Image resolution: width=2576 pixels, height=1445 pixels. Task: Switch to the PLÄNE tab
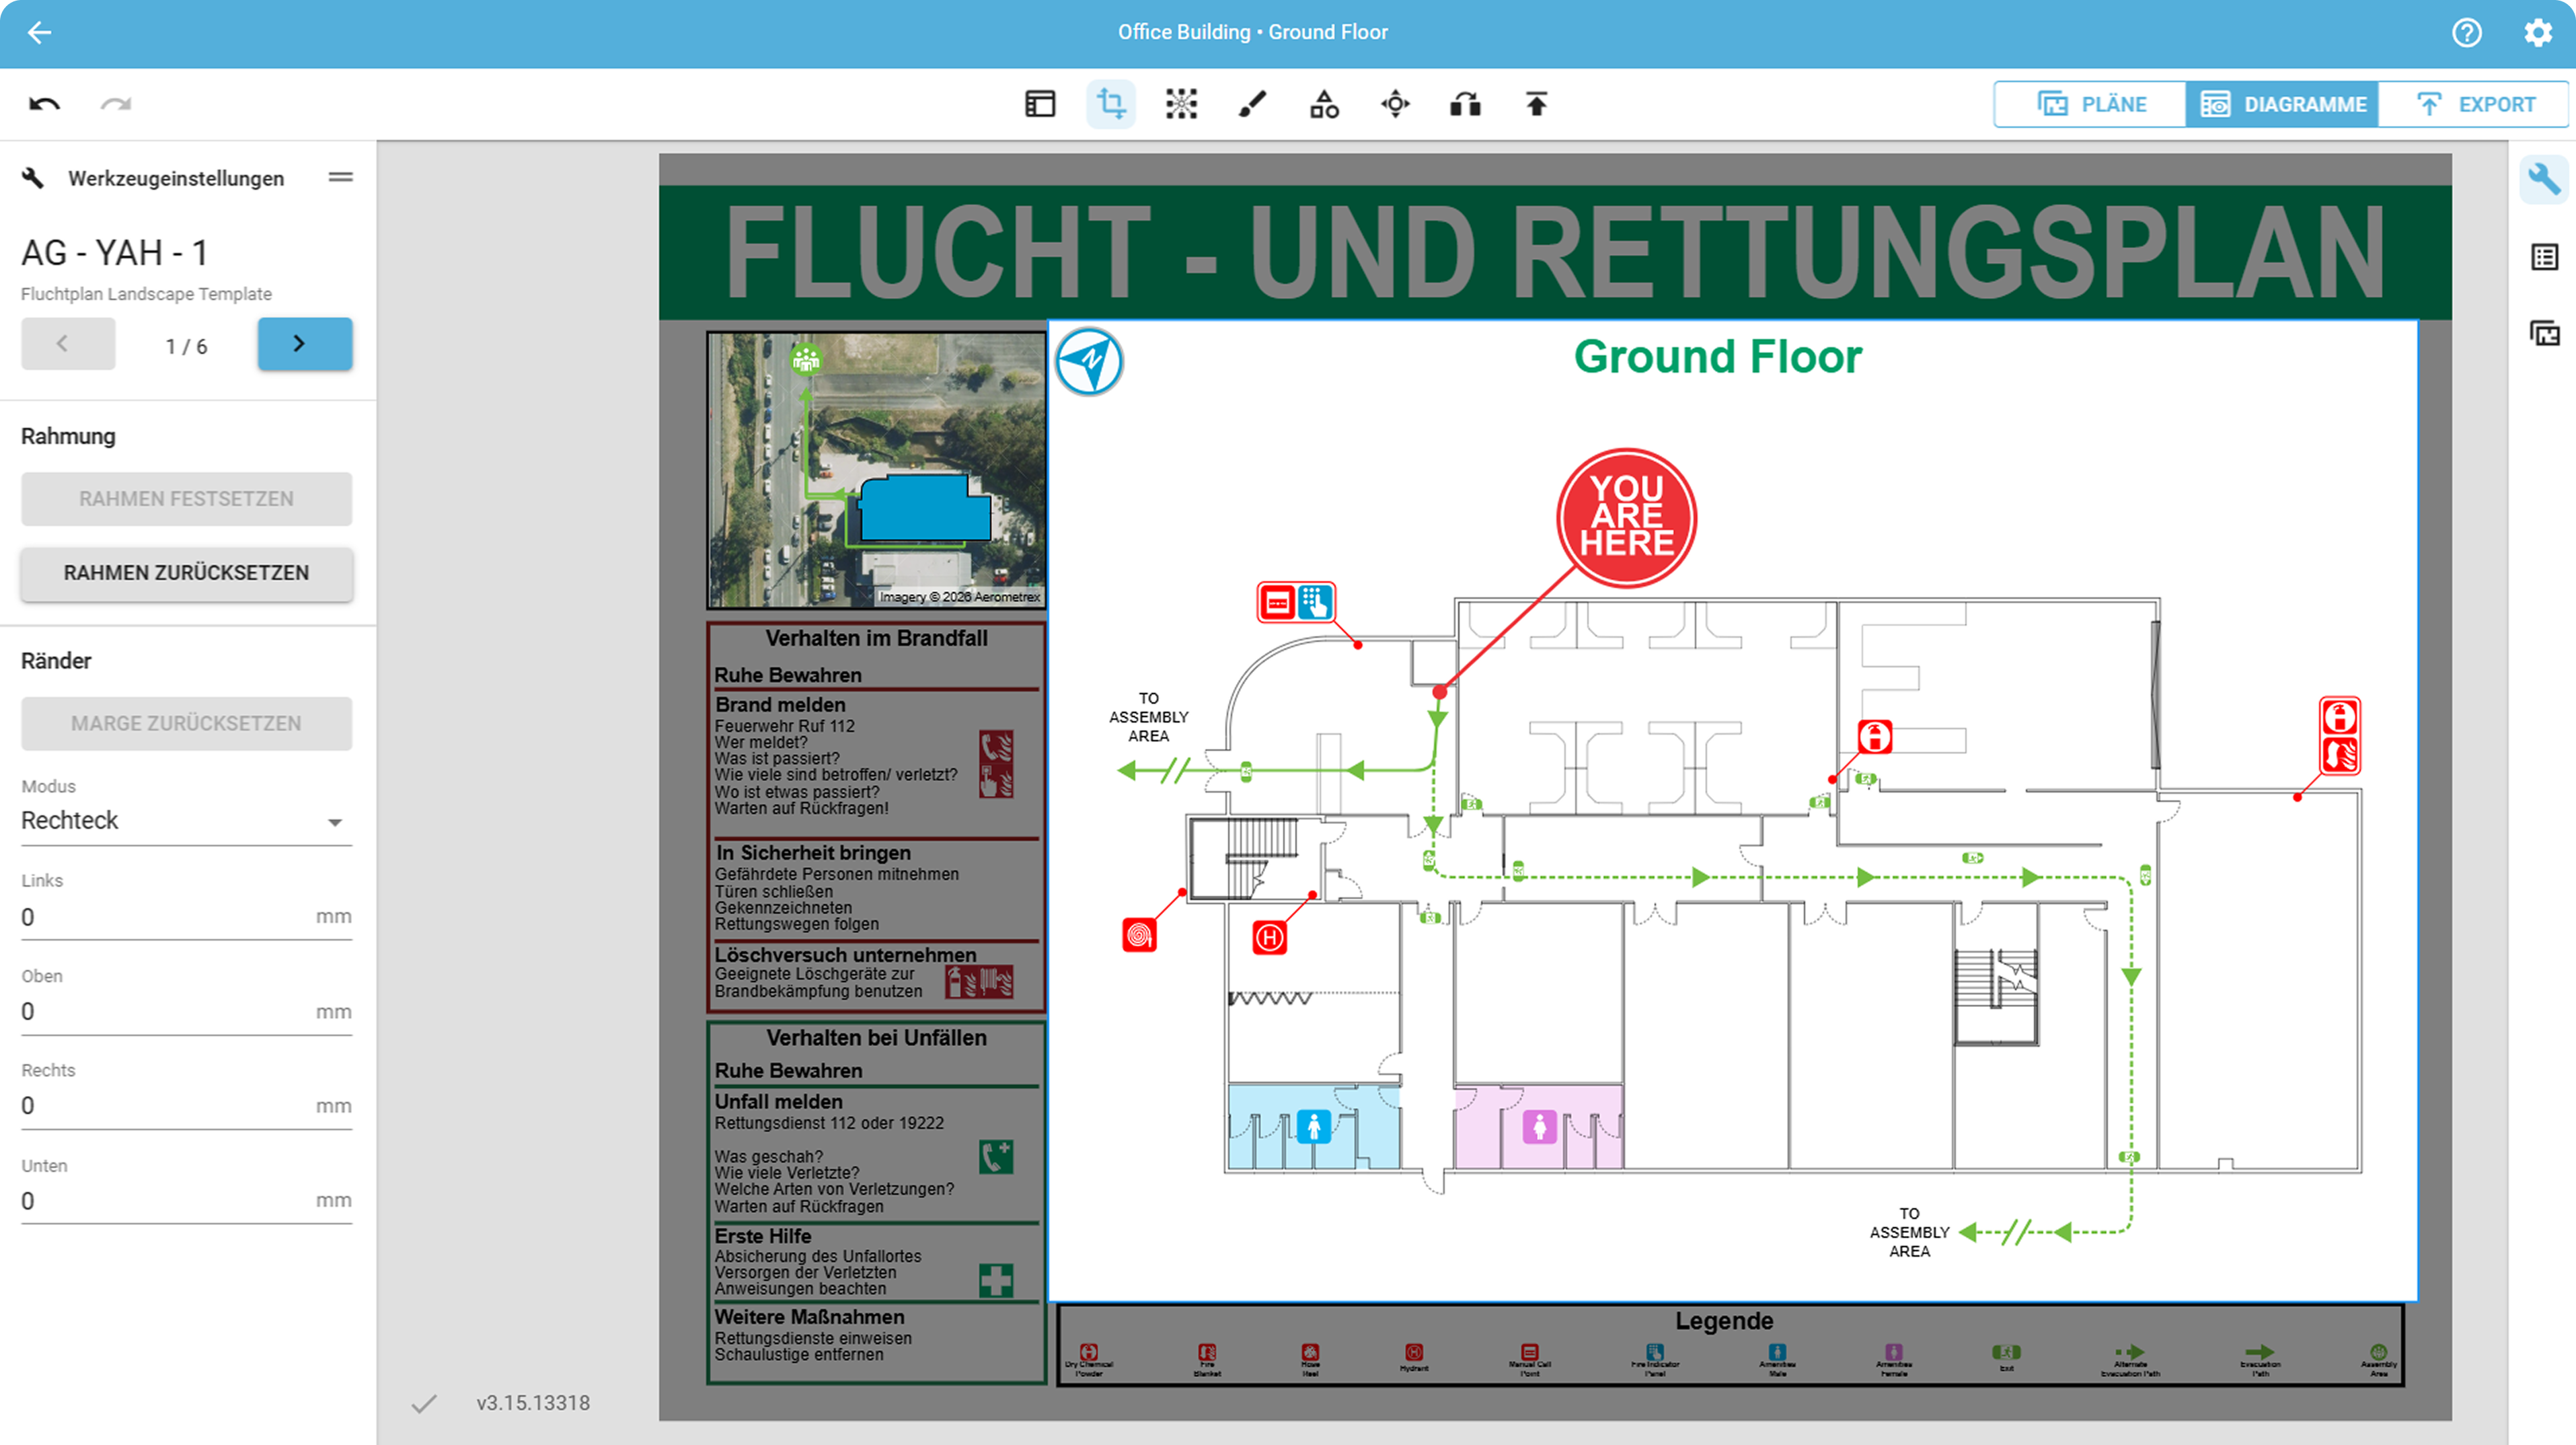click(x=2091, y=104)
